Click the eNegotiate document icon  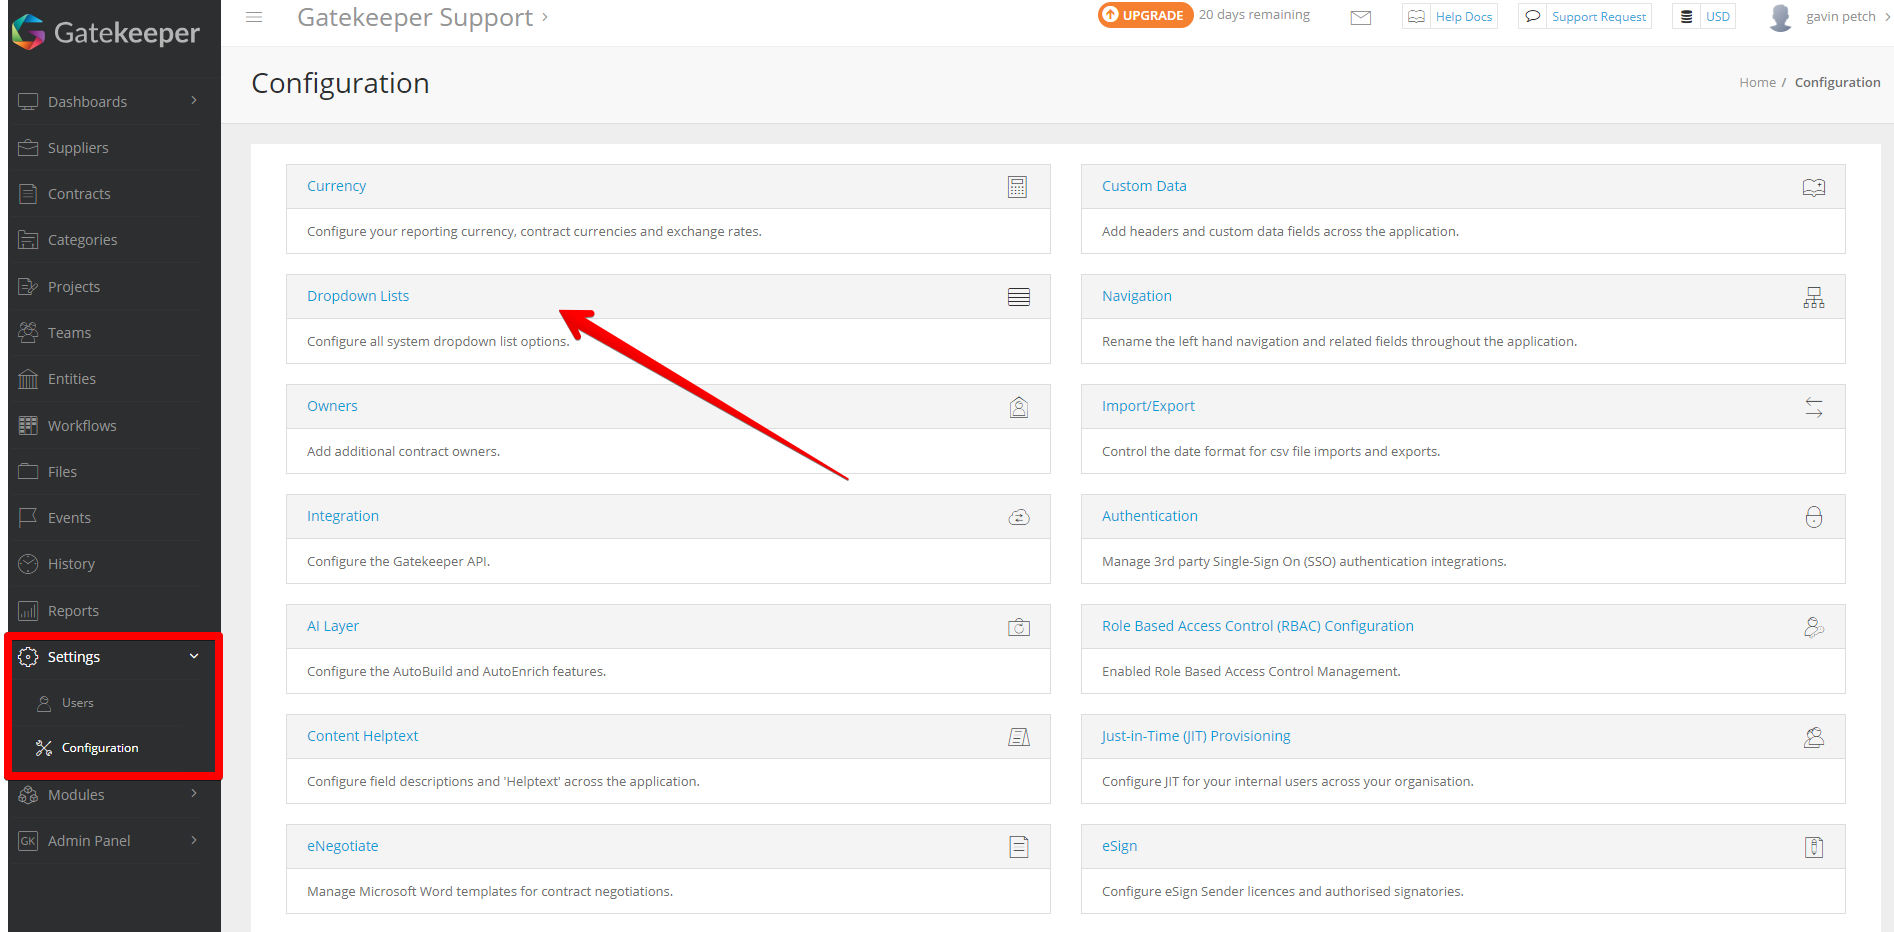[x=1018, y=847]
